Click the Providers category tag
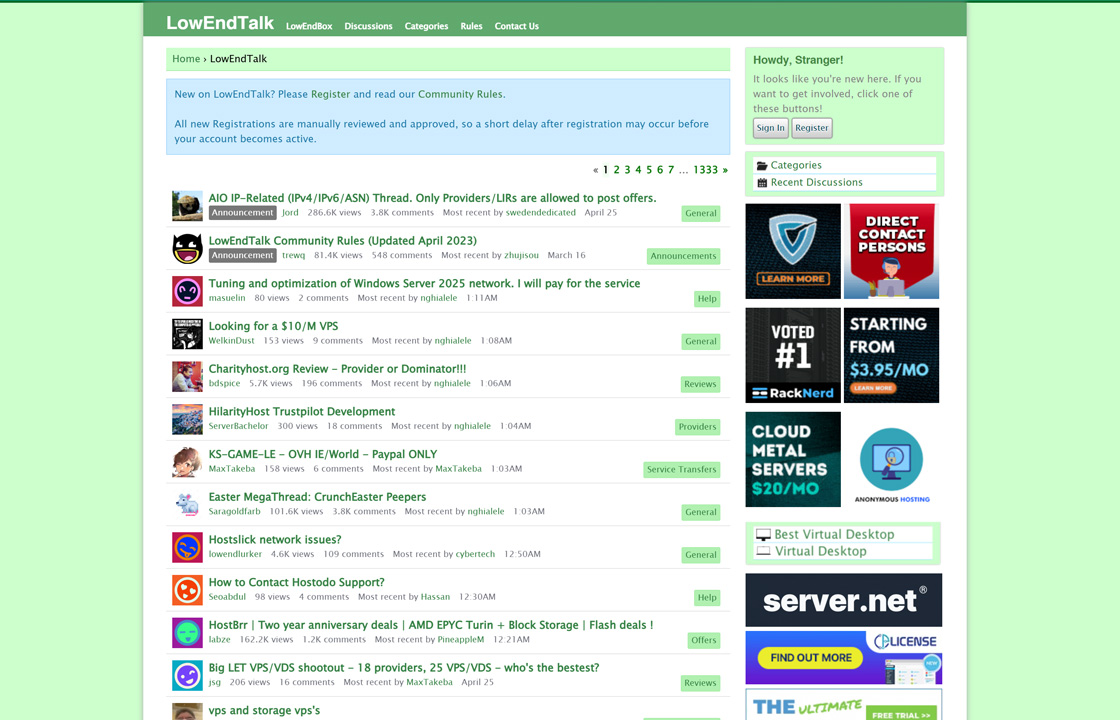The image size is (1120, 720). click(697, 426)
